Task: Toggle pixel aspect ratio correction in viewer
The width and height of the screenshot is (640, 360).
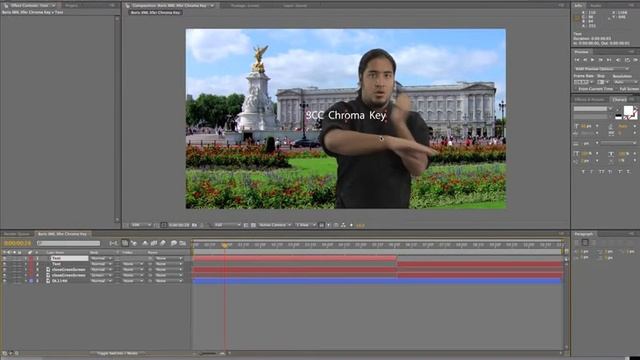Action: pyautogui.click(x=322, y=225)
